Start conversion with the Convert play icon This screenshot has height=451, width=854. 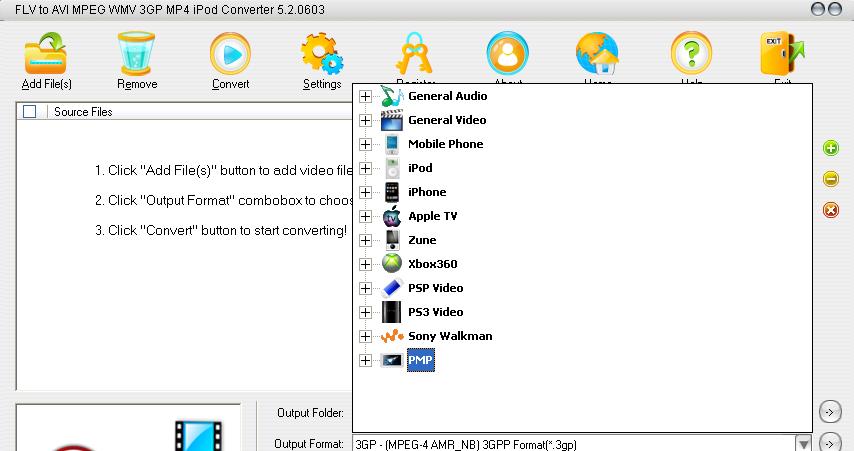(x=230, y=53)
